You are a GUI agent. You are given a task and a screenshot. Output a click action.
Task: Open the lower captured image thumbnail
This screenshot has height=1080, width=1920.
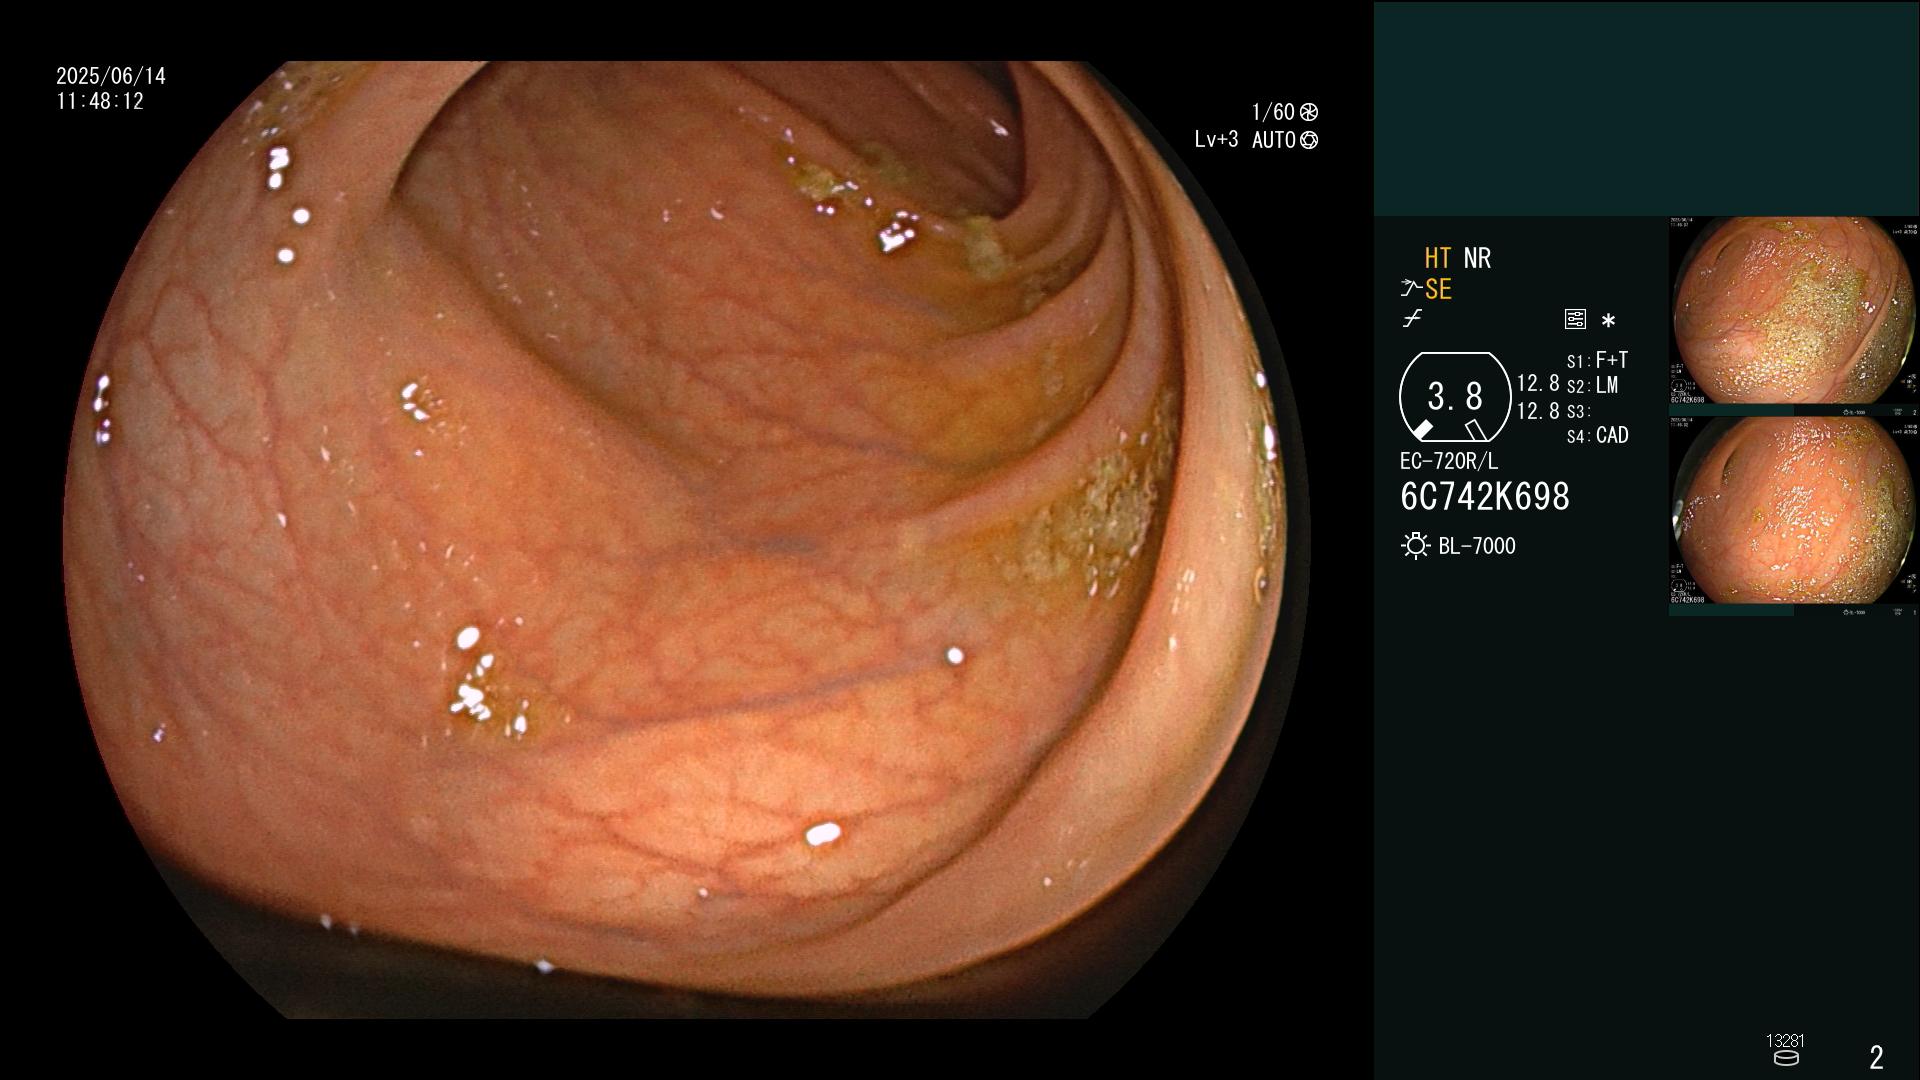click(x=1793, y=516)
